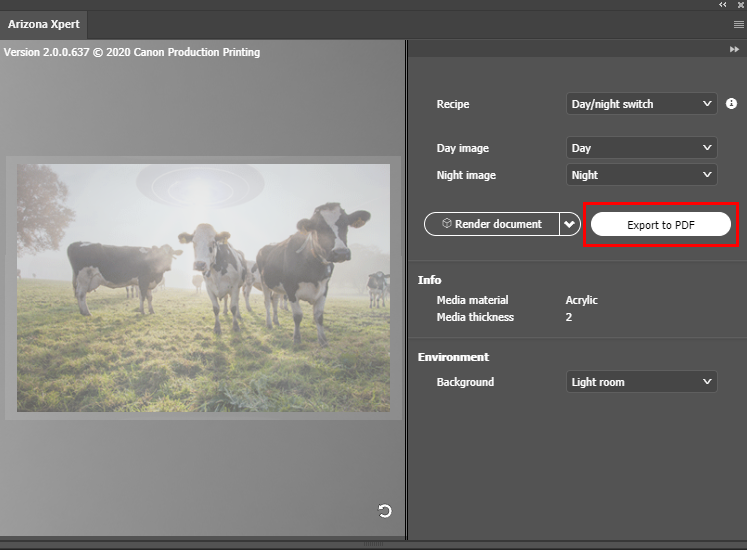Click the Media thickness label
The height and width of the screenshot is (550, 747).
pos(475,317)
